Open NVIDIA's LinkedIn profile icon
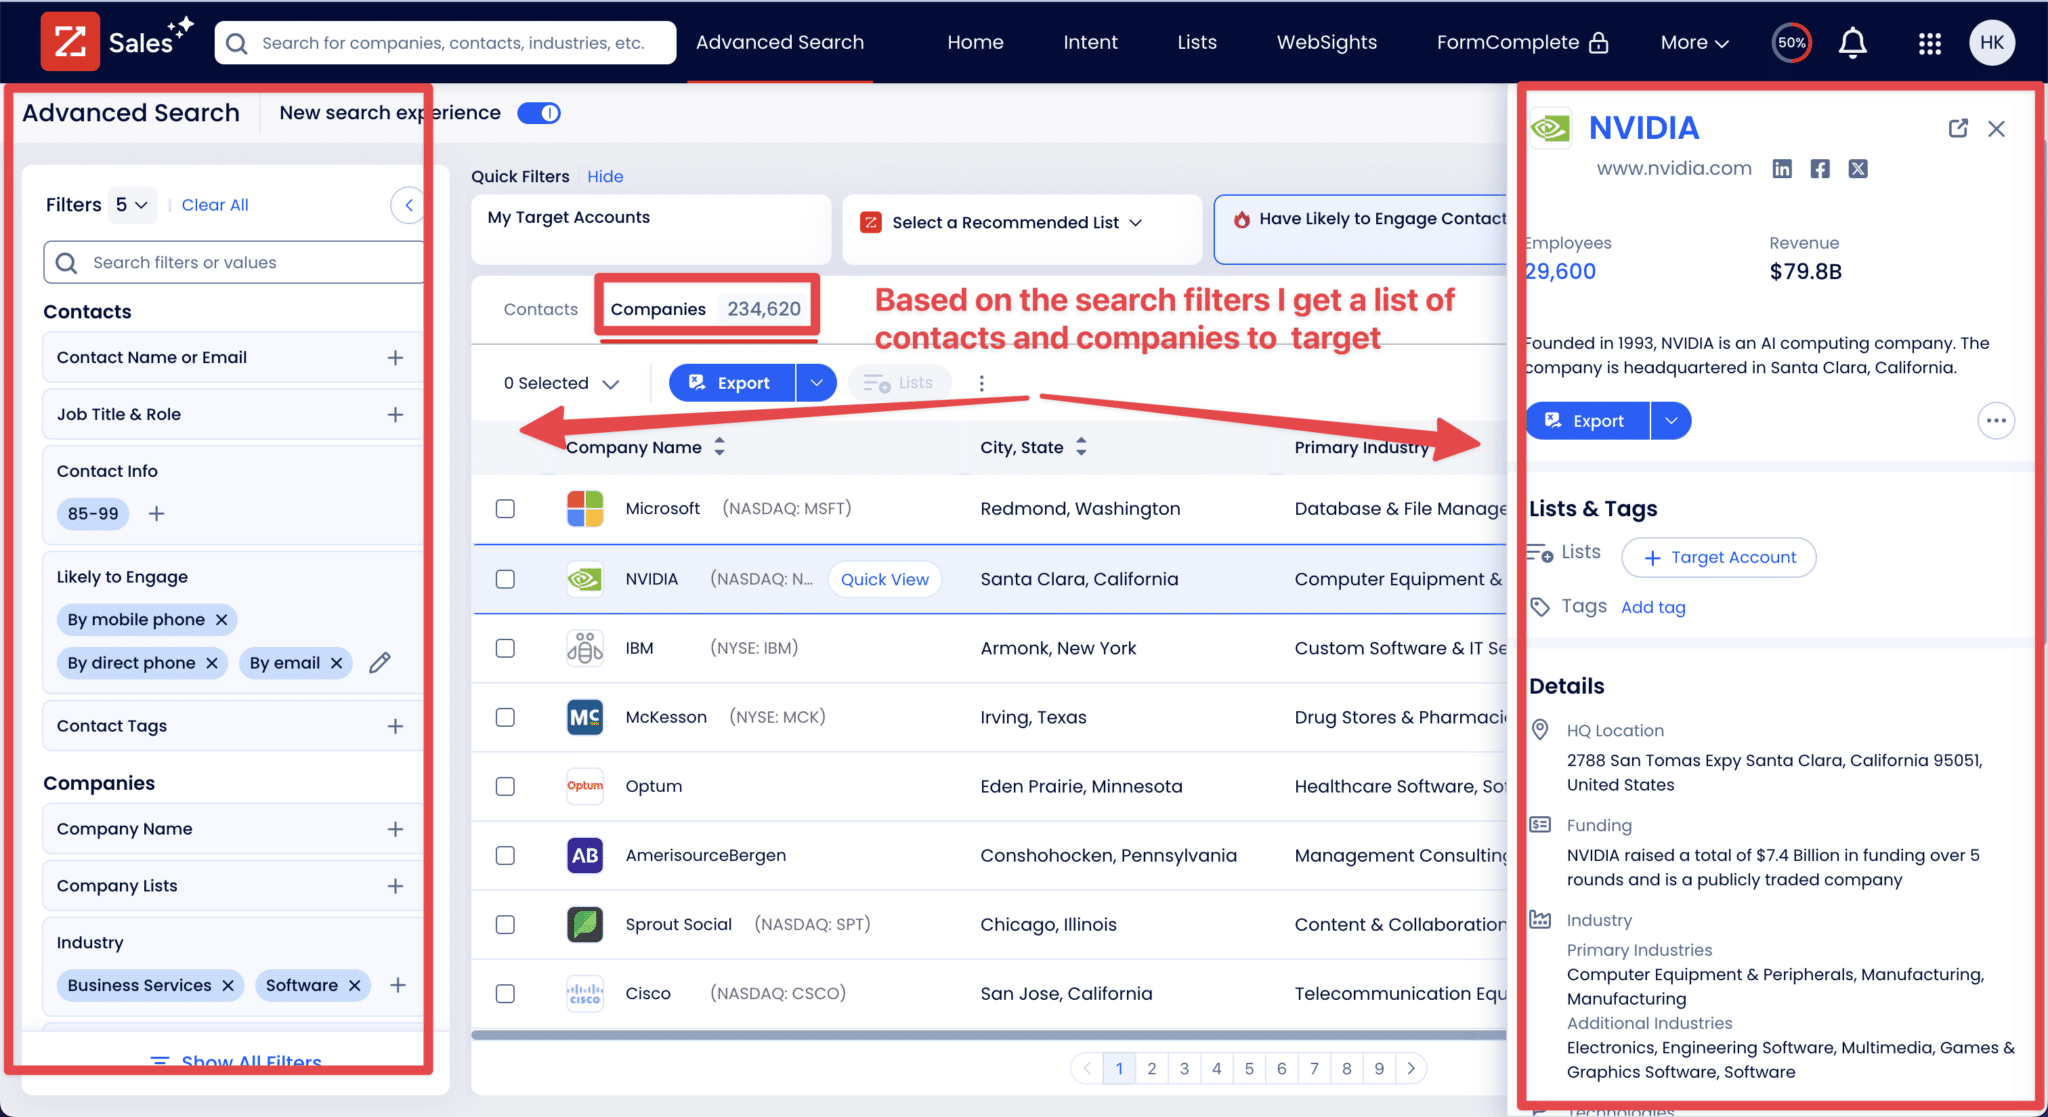 (x=1782, y=168)
